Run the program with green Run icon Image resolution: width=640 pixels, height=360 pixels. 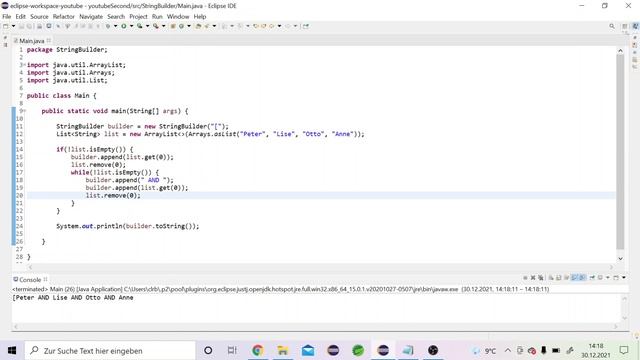pos(124,26)
